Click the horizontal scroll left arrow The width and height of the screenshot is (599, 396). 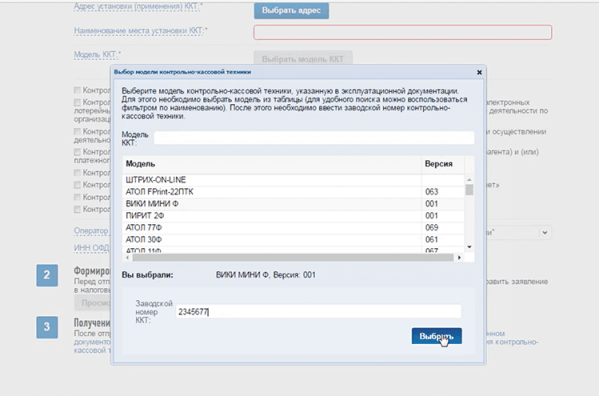click(x=127, y=258)
